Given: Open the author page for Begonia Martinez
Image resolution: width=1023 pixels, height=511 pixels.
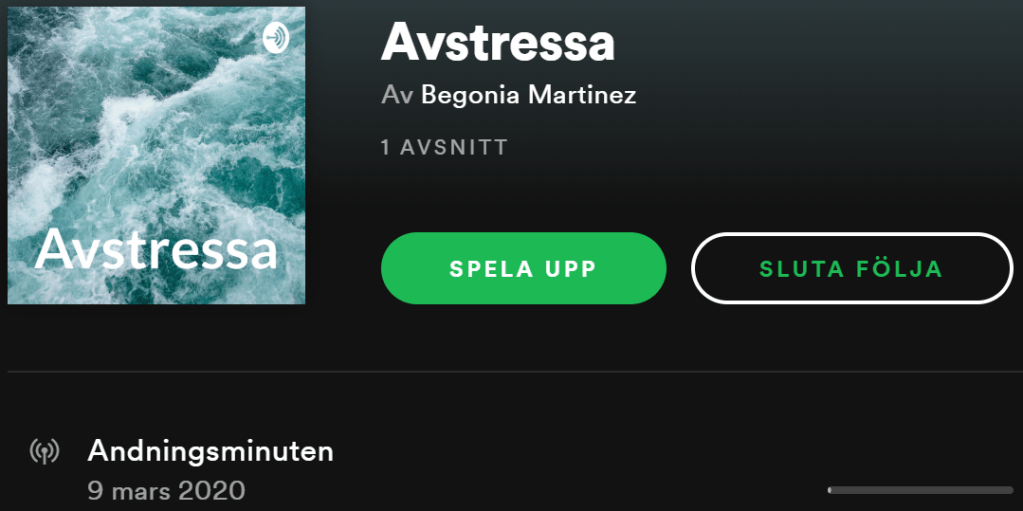Looking at the screenshot, I should pyautogui.click(x=528, y=95).
